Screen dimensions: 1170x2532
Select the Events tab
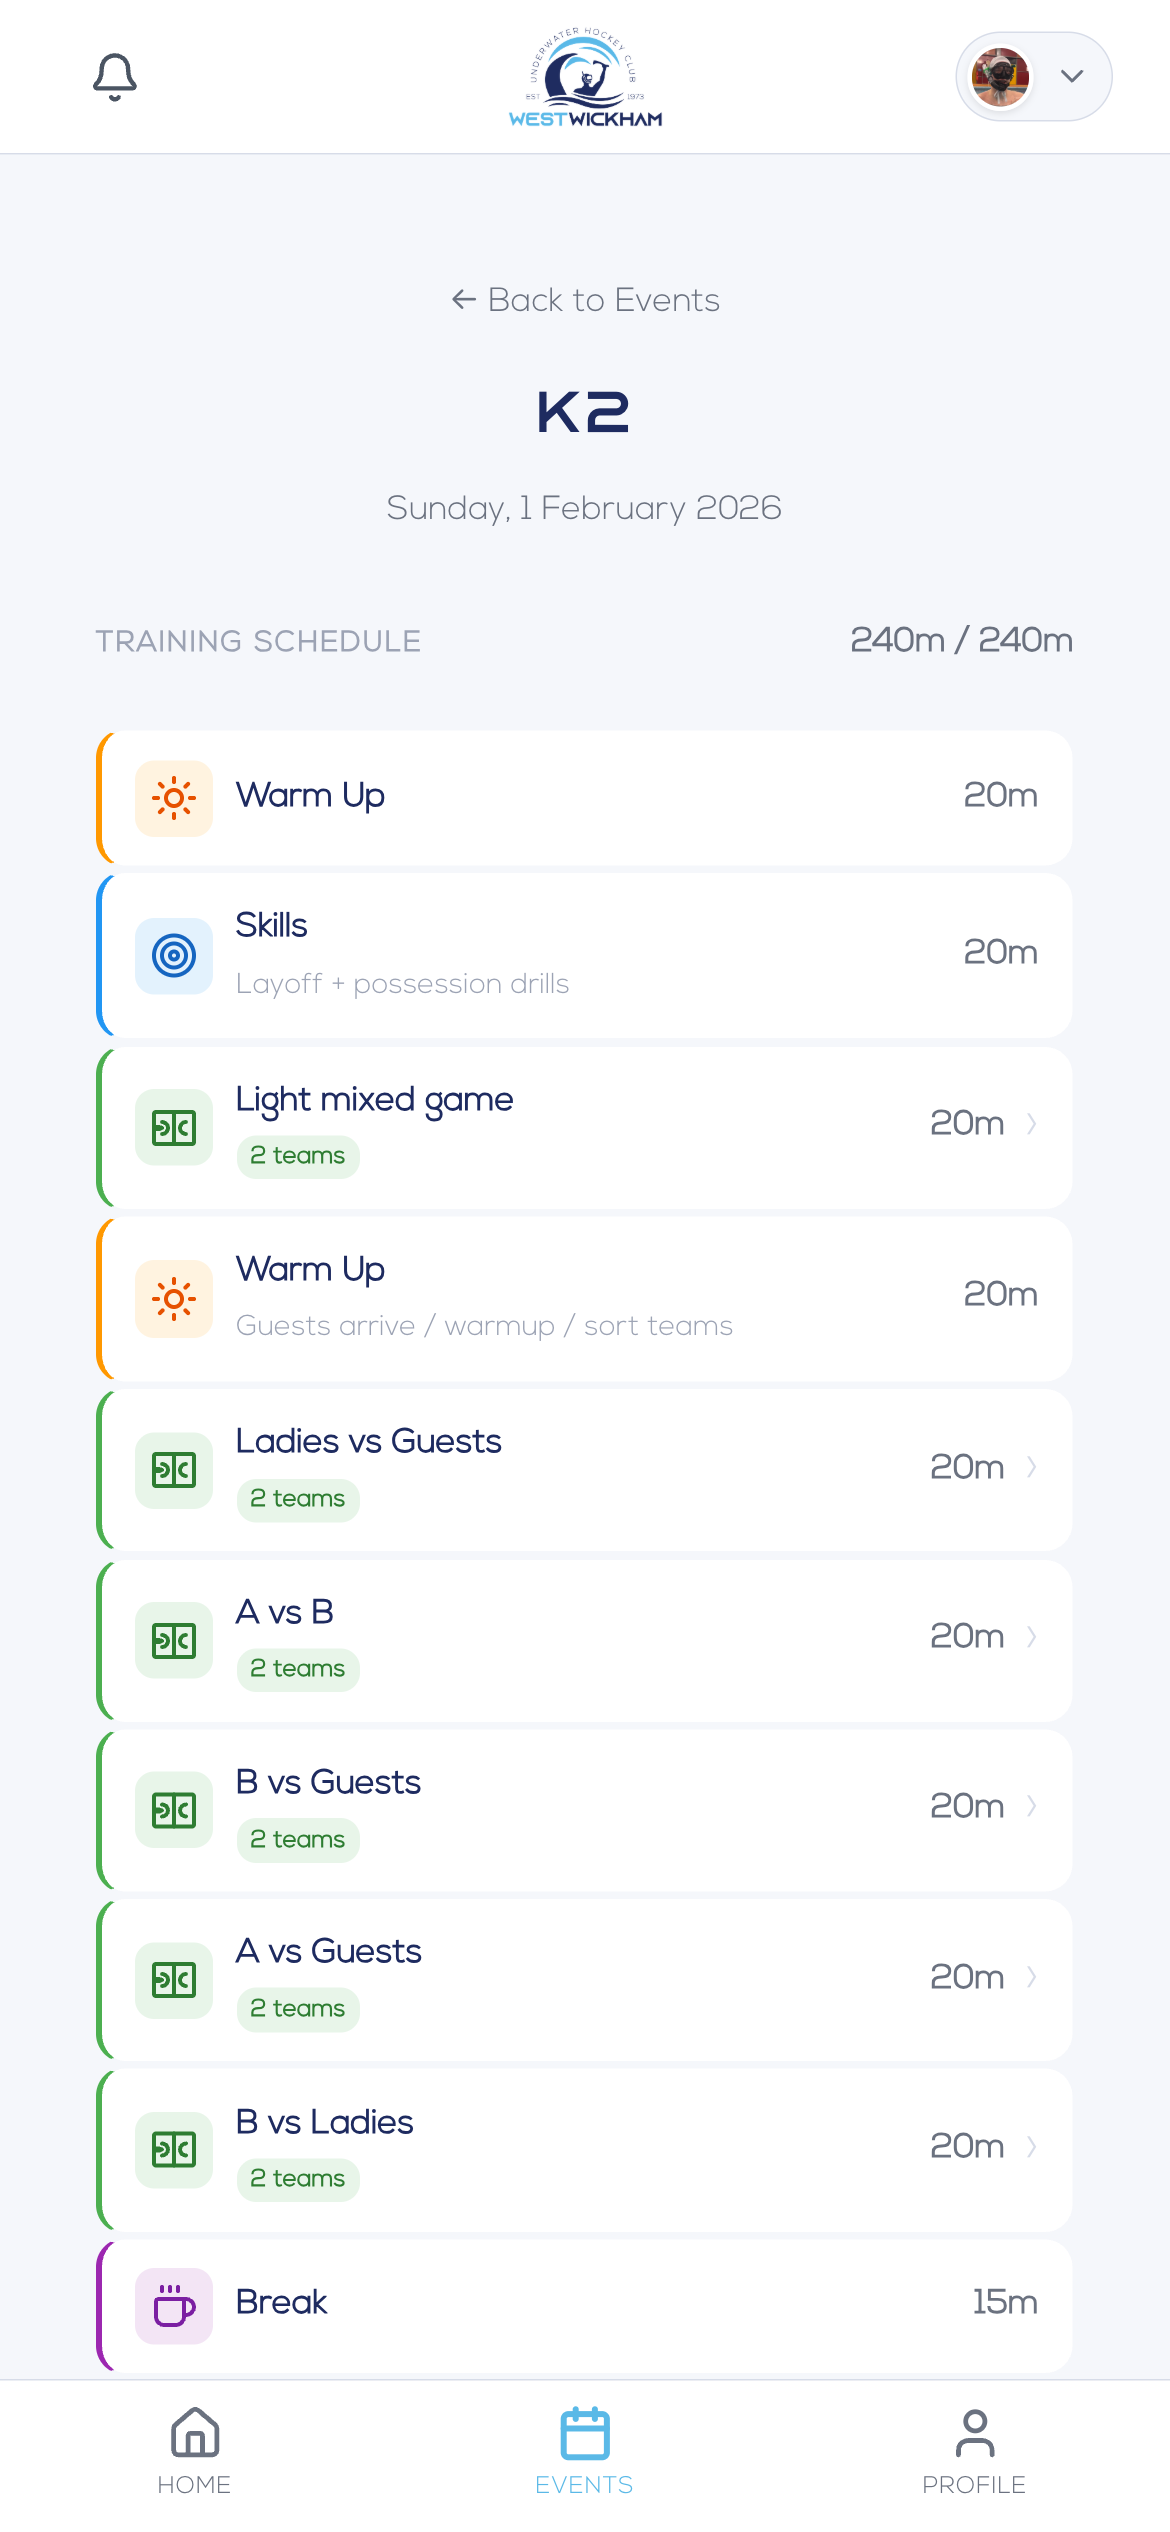coord(584,2451)
